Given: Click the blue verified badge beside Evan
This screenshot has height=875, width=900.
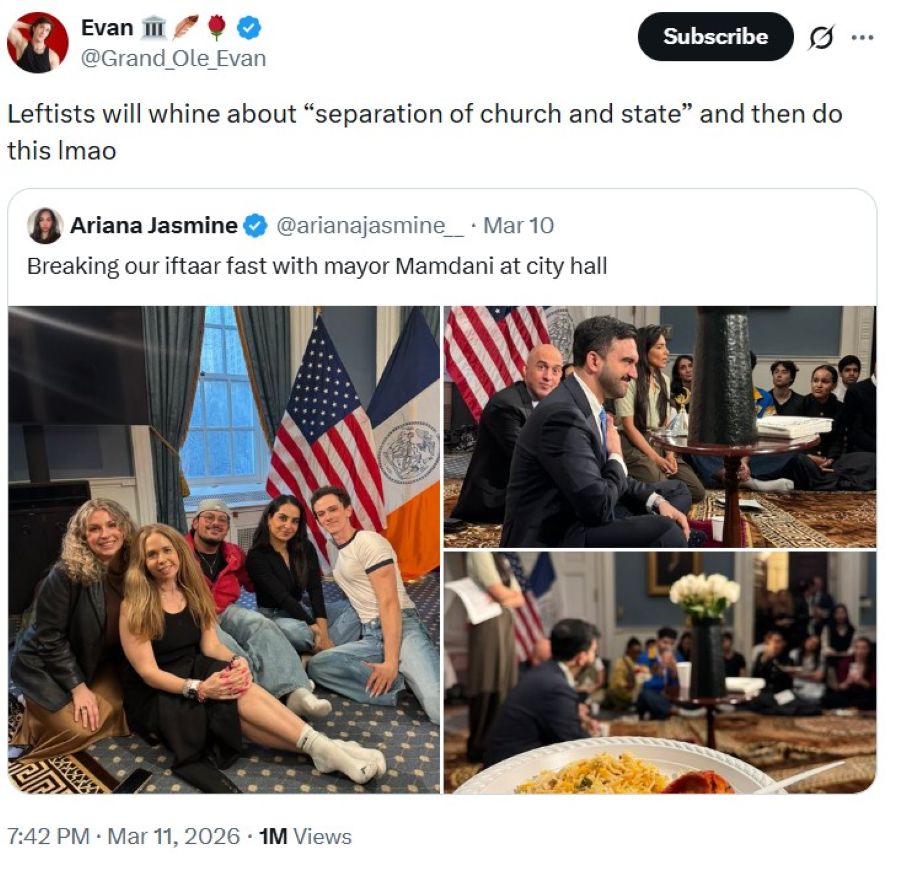Looking at the screenshot, I should pyautogui.click(x=248, y=28).
